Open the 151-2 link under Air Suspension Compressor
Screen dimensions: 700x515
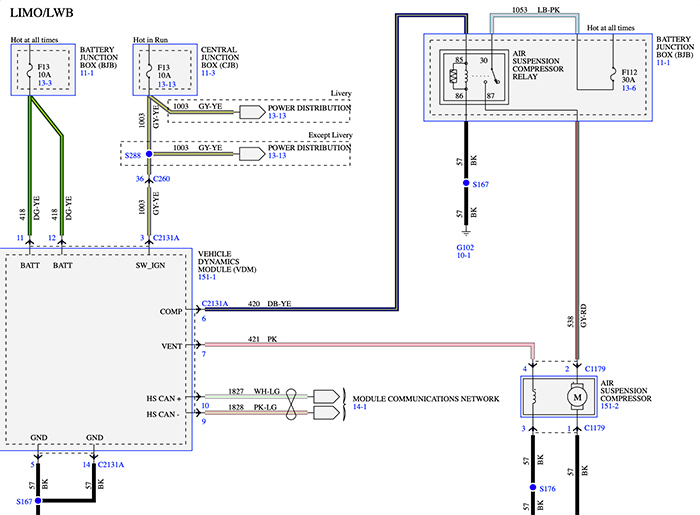click(609, 406)
